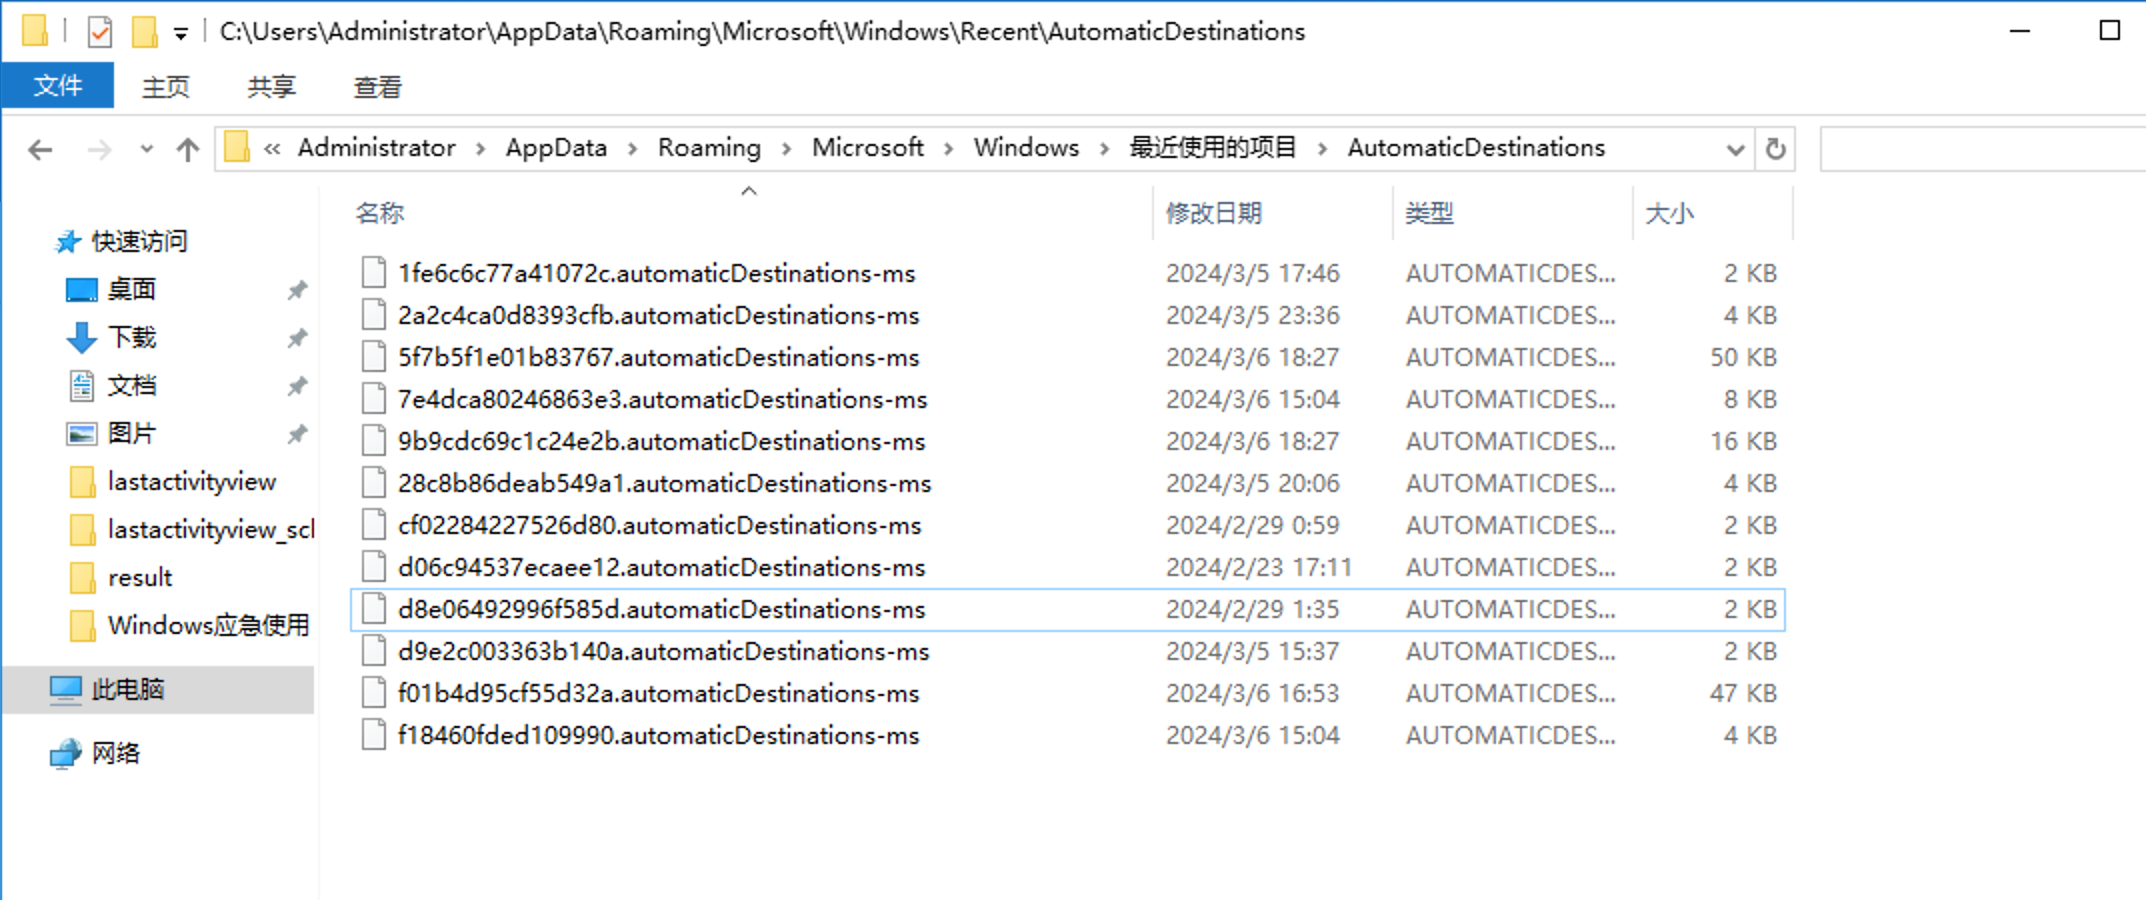Screen dimensions: 2146x900
Task: Click the search box input field
Action: tap(1980, 149)
